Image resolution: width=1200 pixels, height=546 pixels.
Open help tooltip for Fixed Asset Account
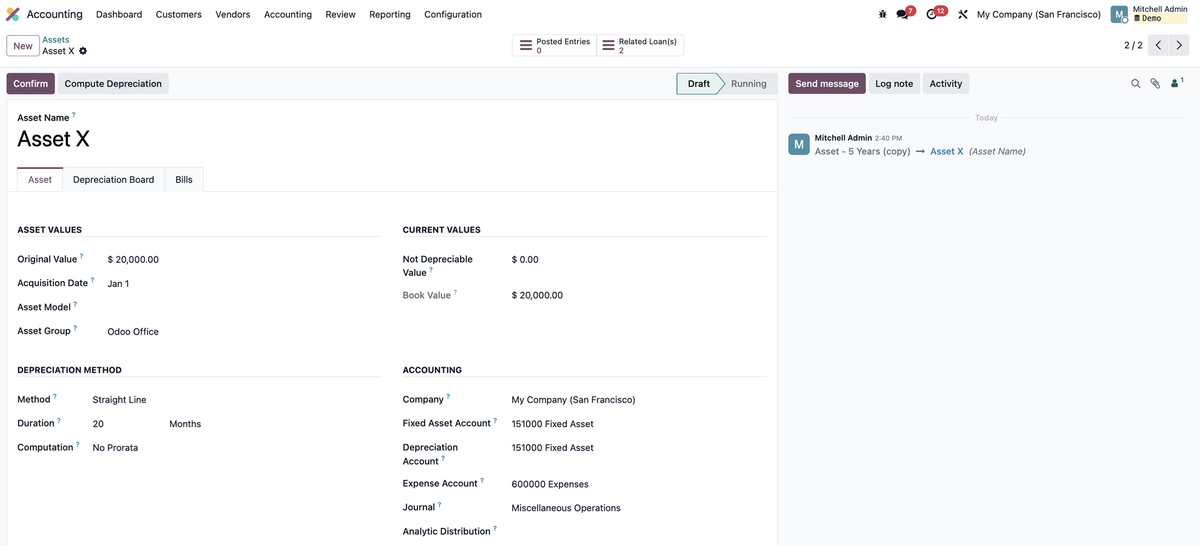point(495,421)
